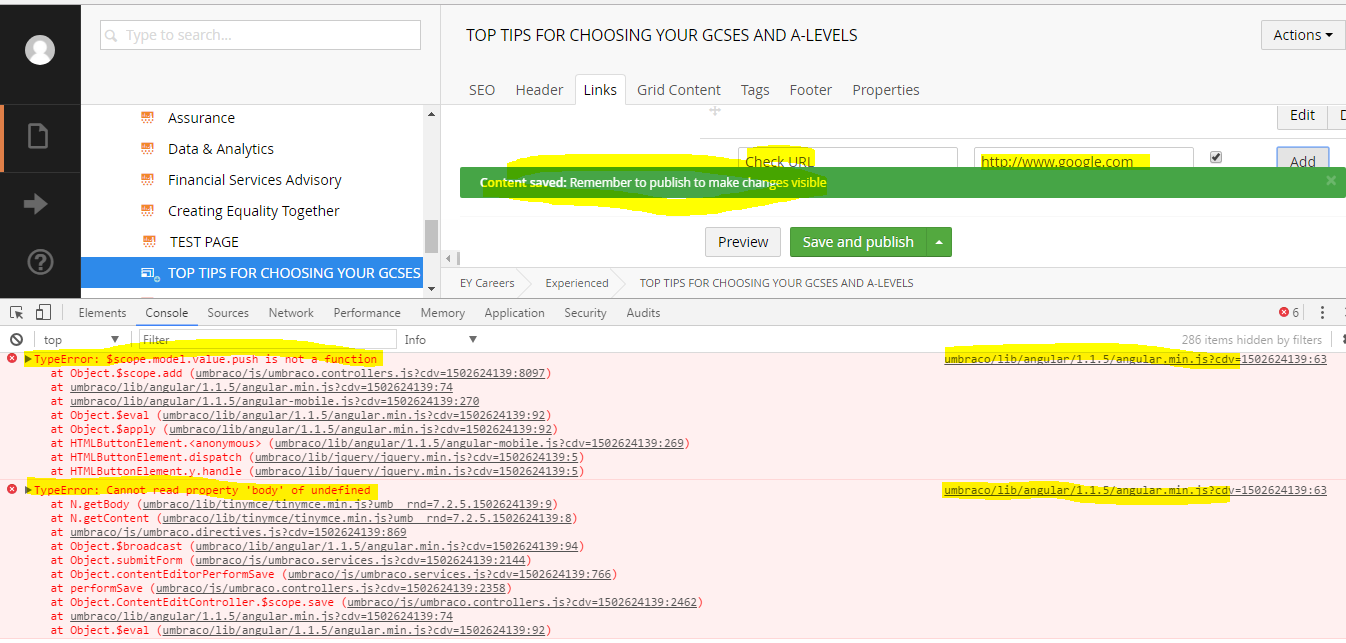Toggle the checkbox beside the google.com URL
Viewport: 1346px width, 643px height.
point(1216,157)
